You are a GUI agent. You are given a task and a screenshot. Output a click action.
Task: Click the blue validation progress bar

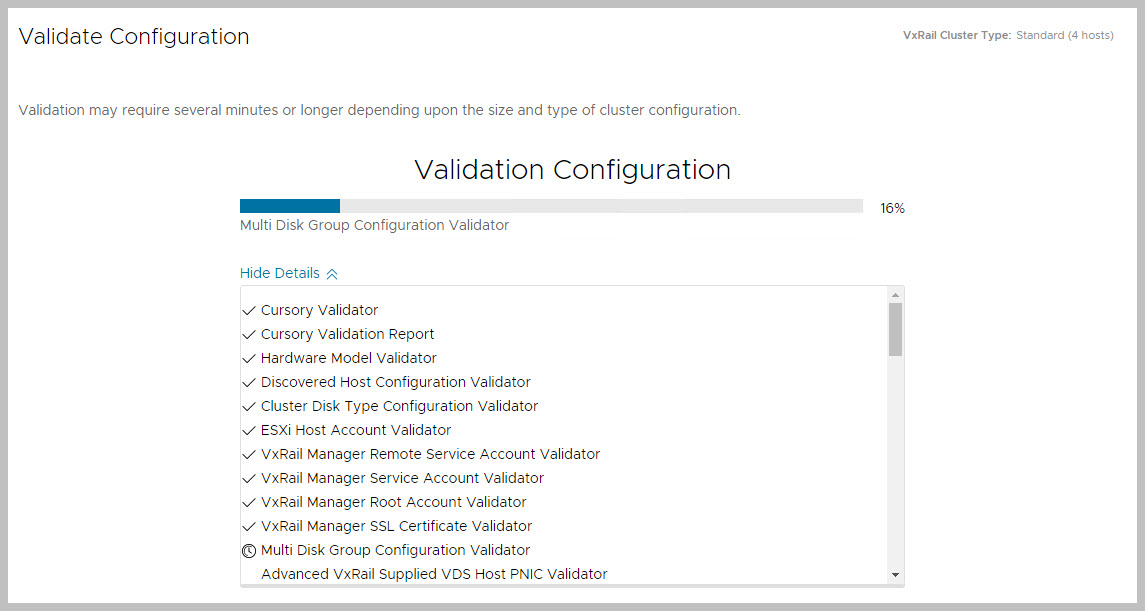point(290,206)
